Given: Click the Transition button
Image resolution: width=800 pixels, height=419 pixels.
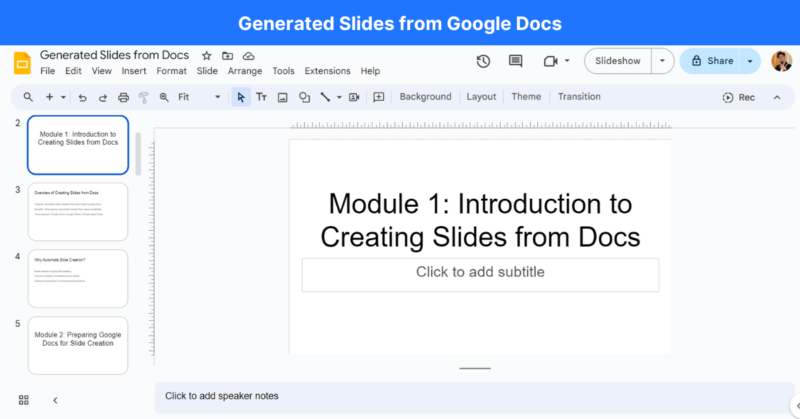Looking at the screenshot, I should click(579, 97).
